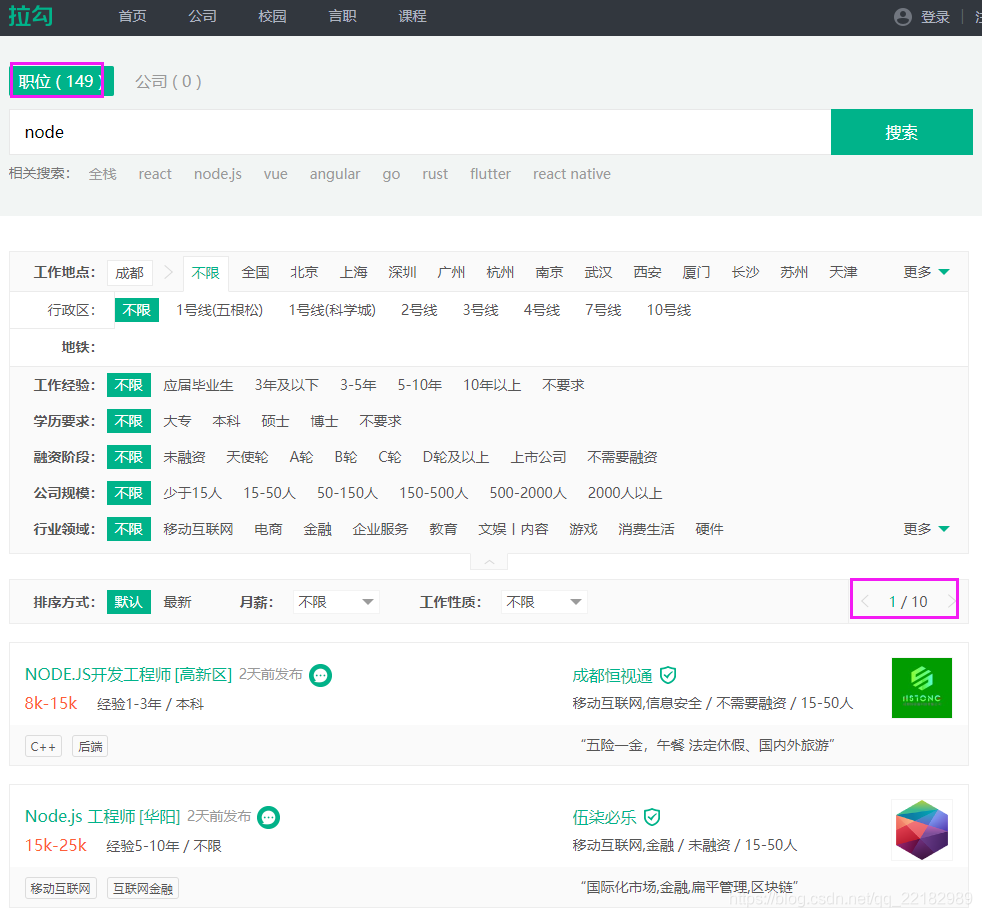The height and width of the screenshot is (917, 982).
Task: Open 言职 in top navigation
Action: coord(343,16)
